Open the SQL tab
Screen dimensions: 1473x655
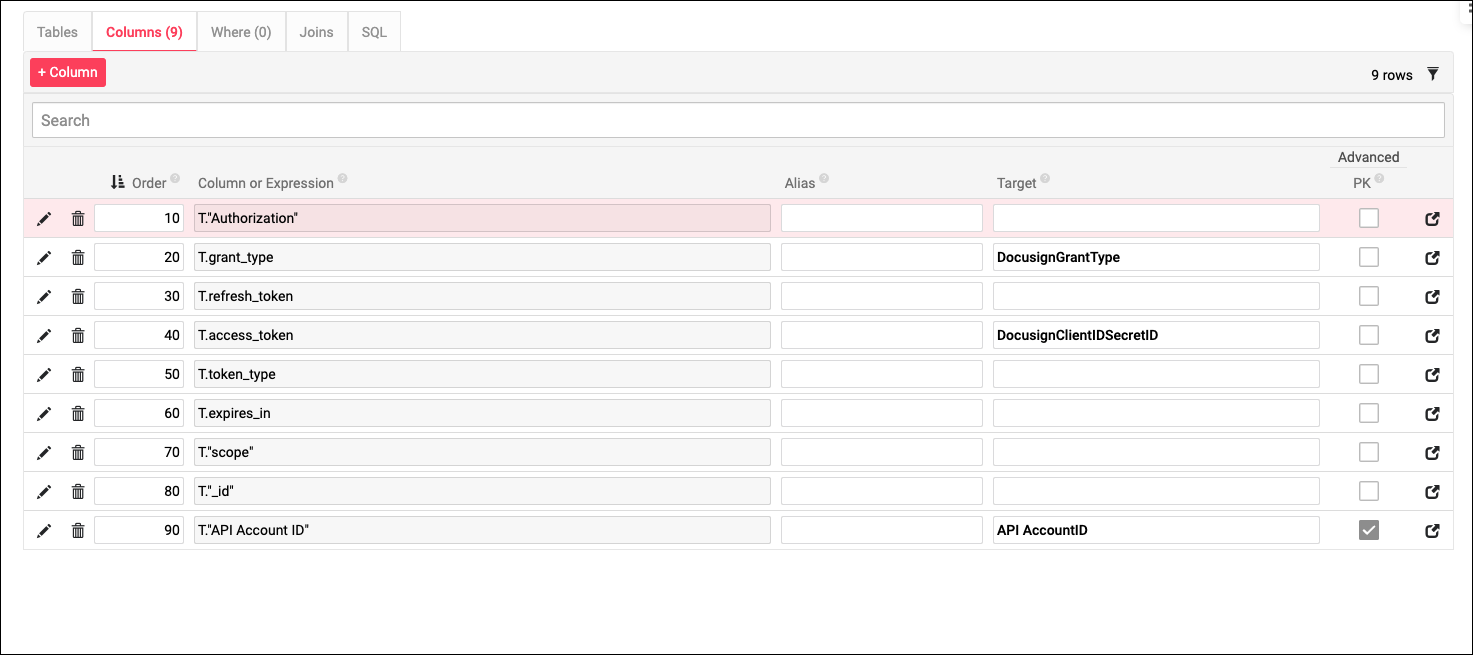pyautogui.click(x=374, y=32)
